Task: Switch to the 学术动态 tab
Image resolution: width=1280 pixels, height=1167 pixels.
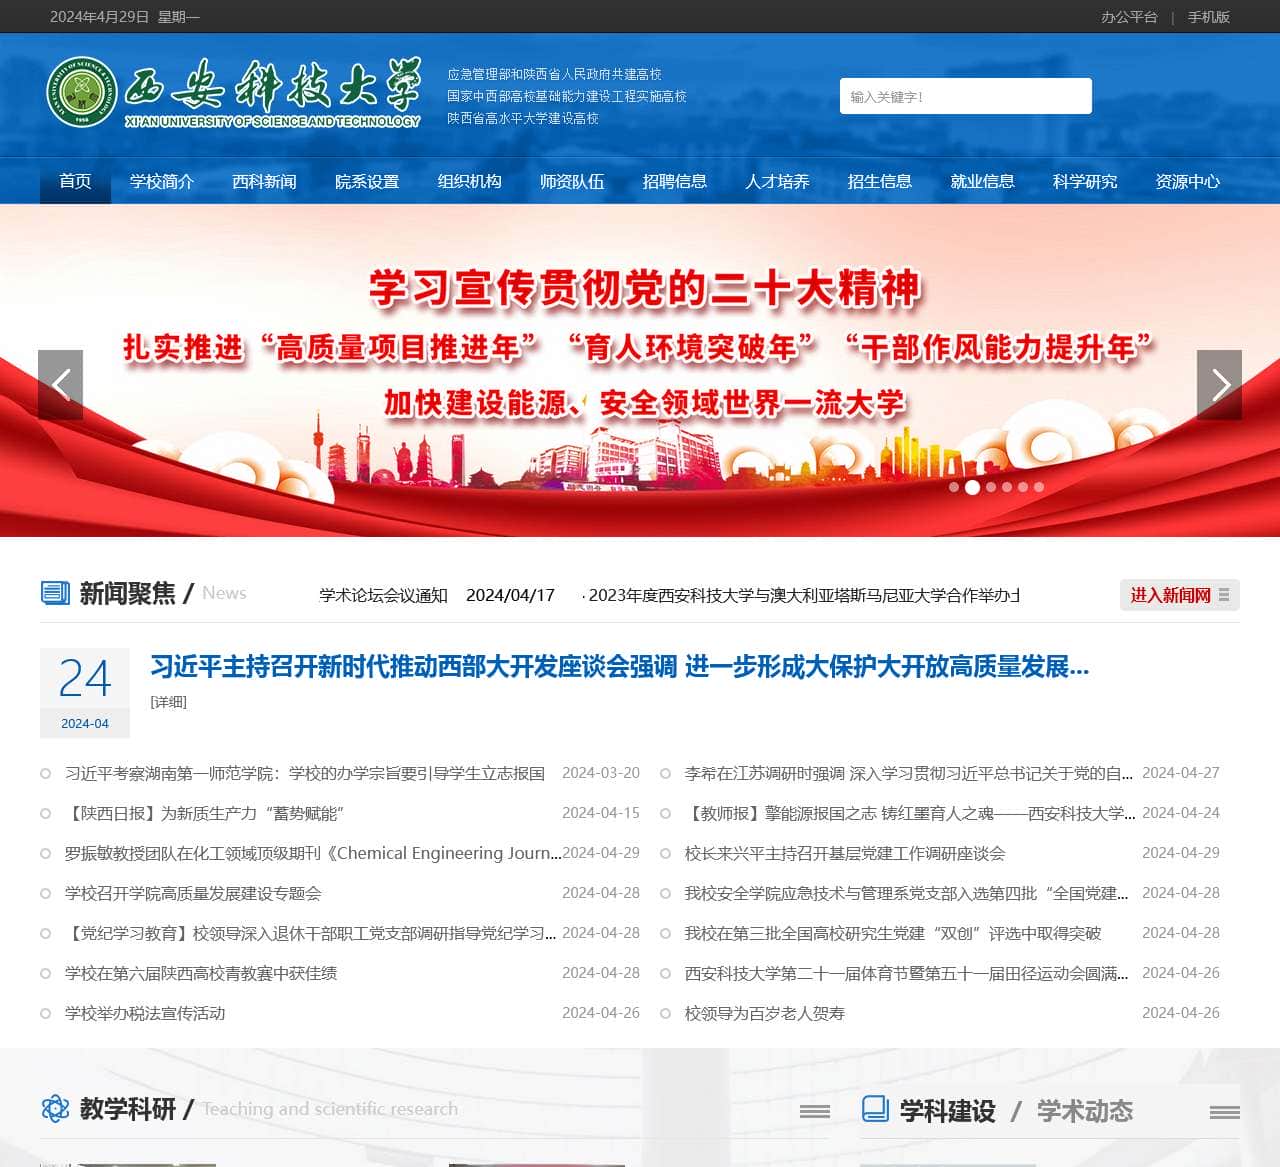Action: pos(1085,1111)
